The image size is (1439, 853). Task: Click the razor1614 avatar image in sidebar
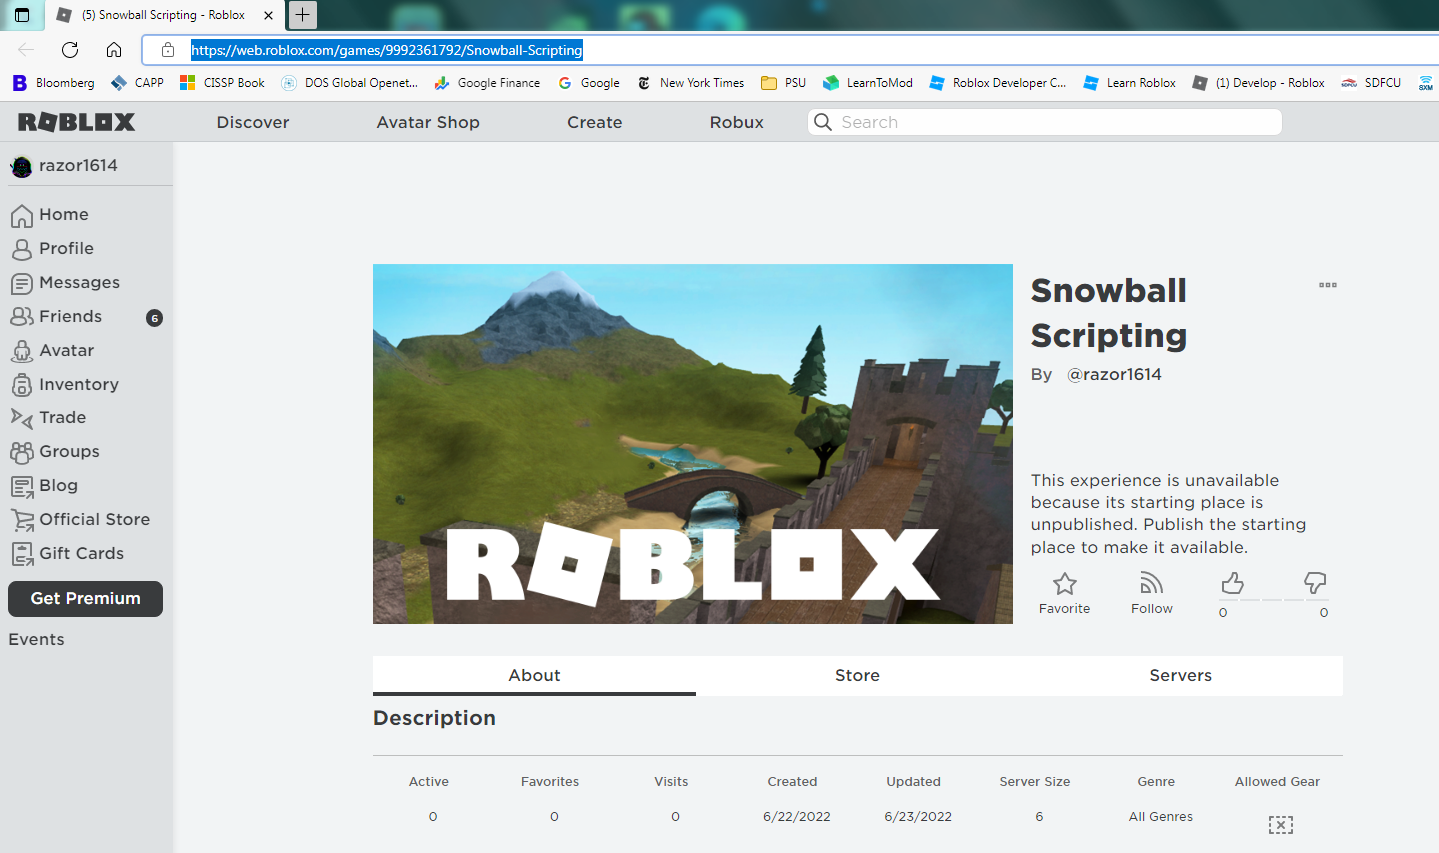[21, 166]
